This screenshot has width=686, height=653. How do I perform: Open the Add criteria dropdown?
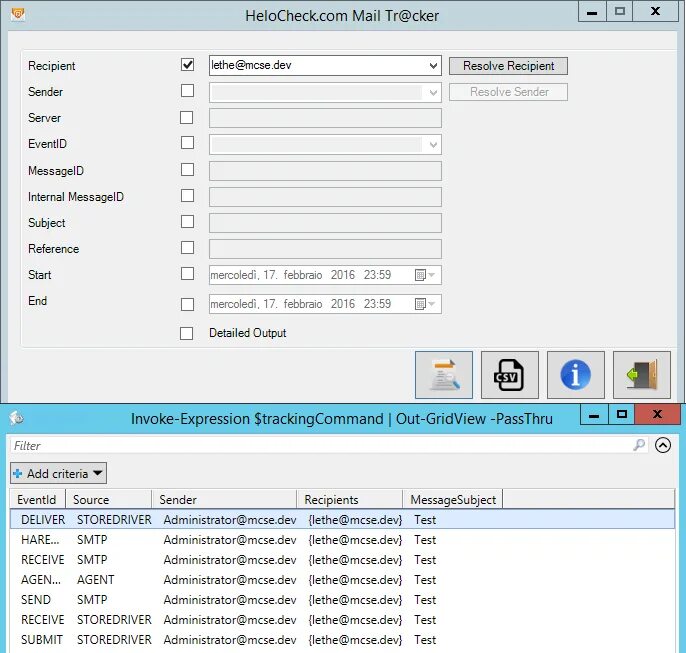58,473
